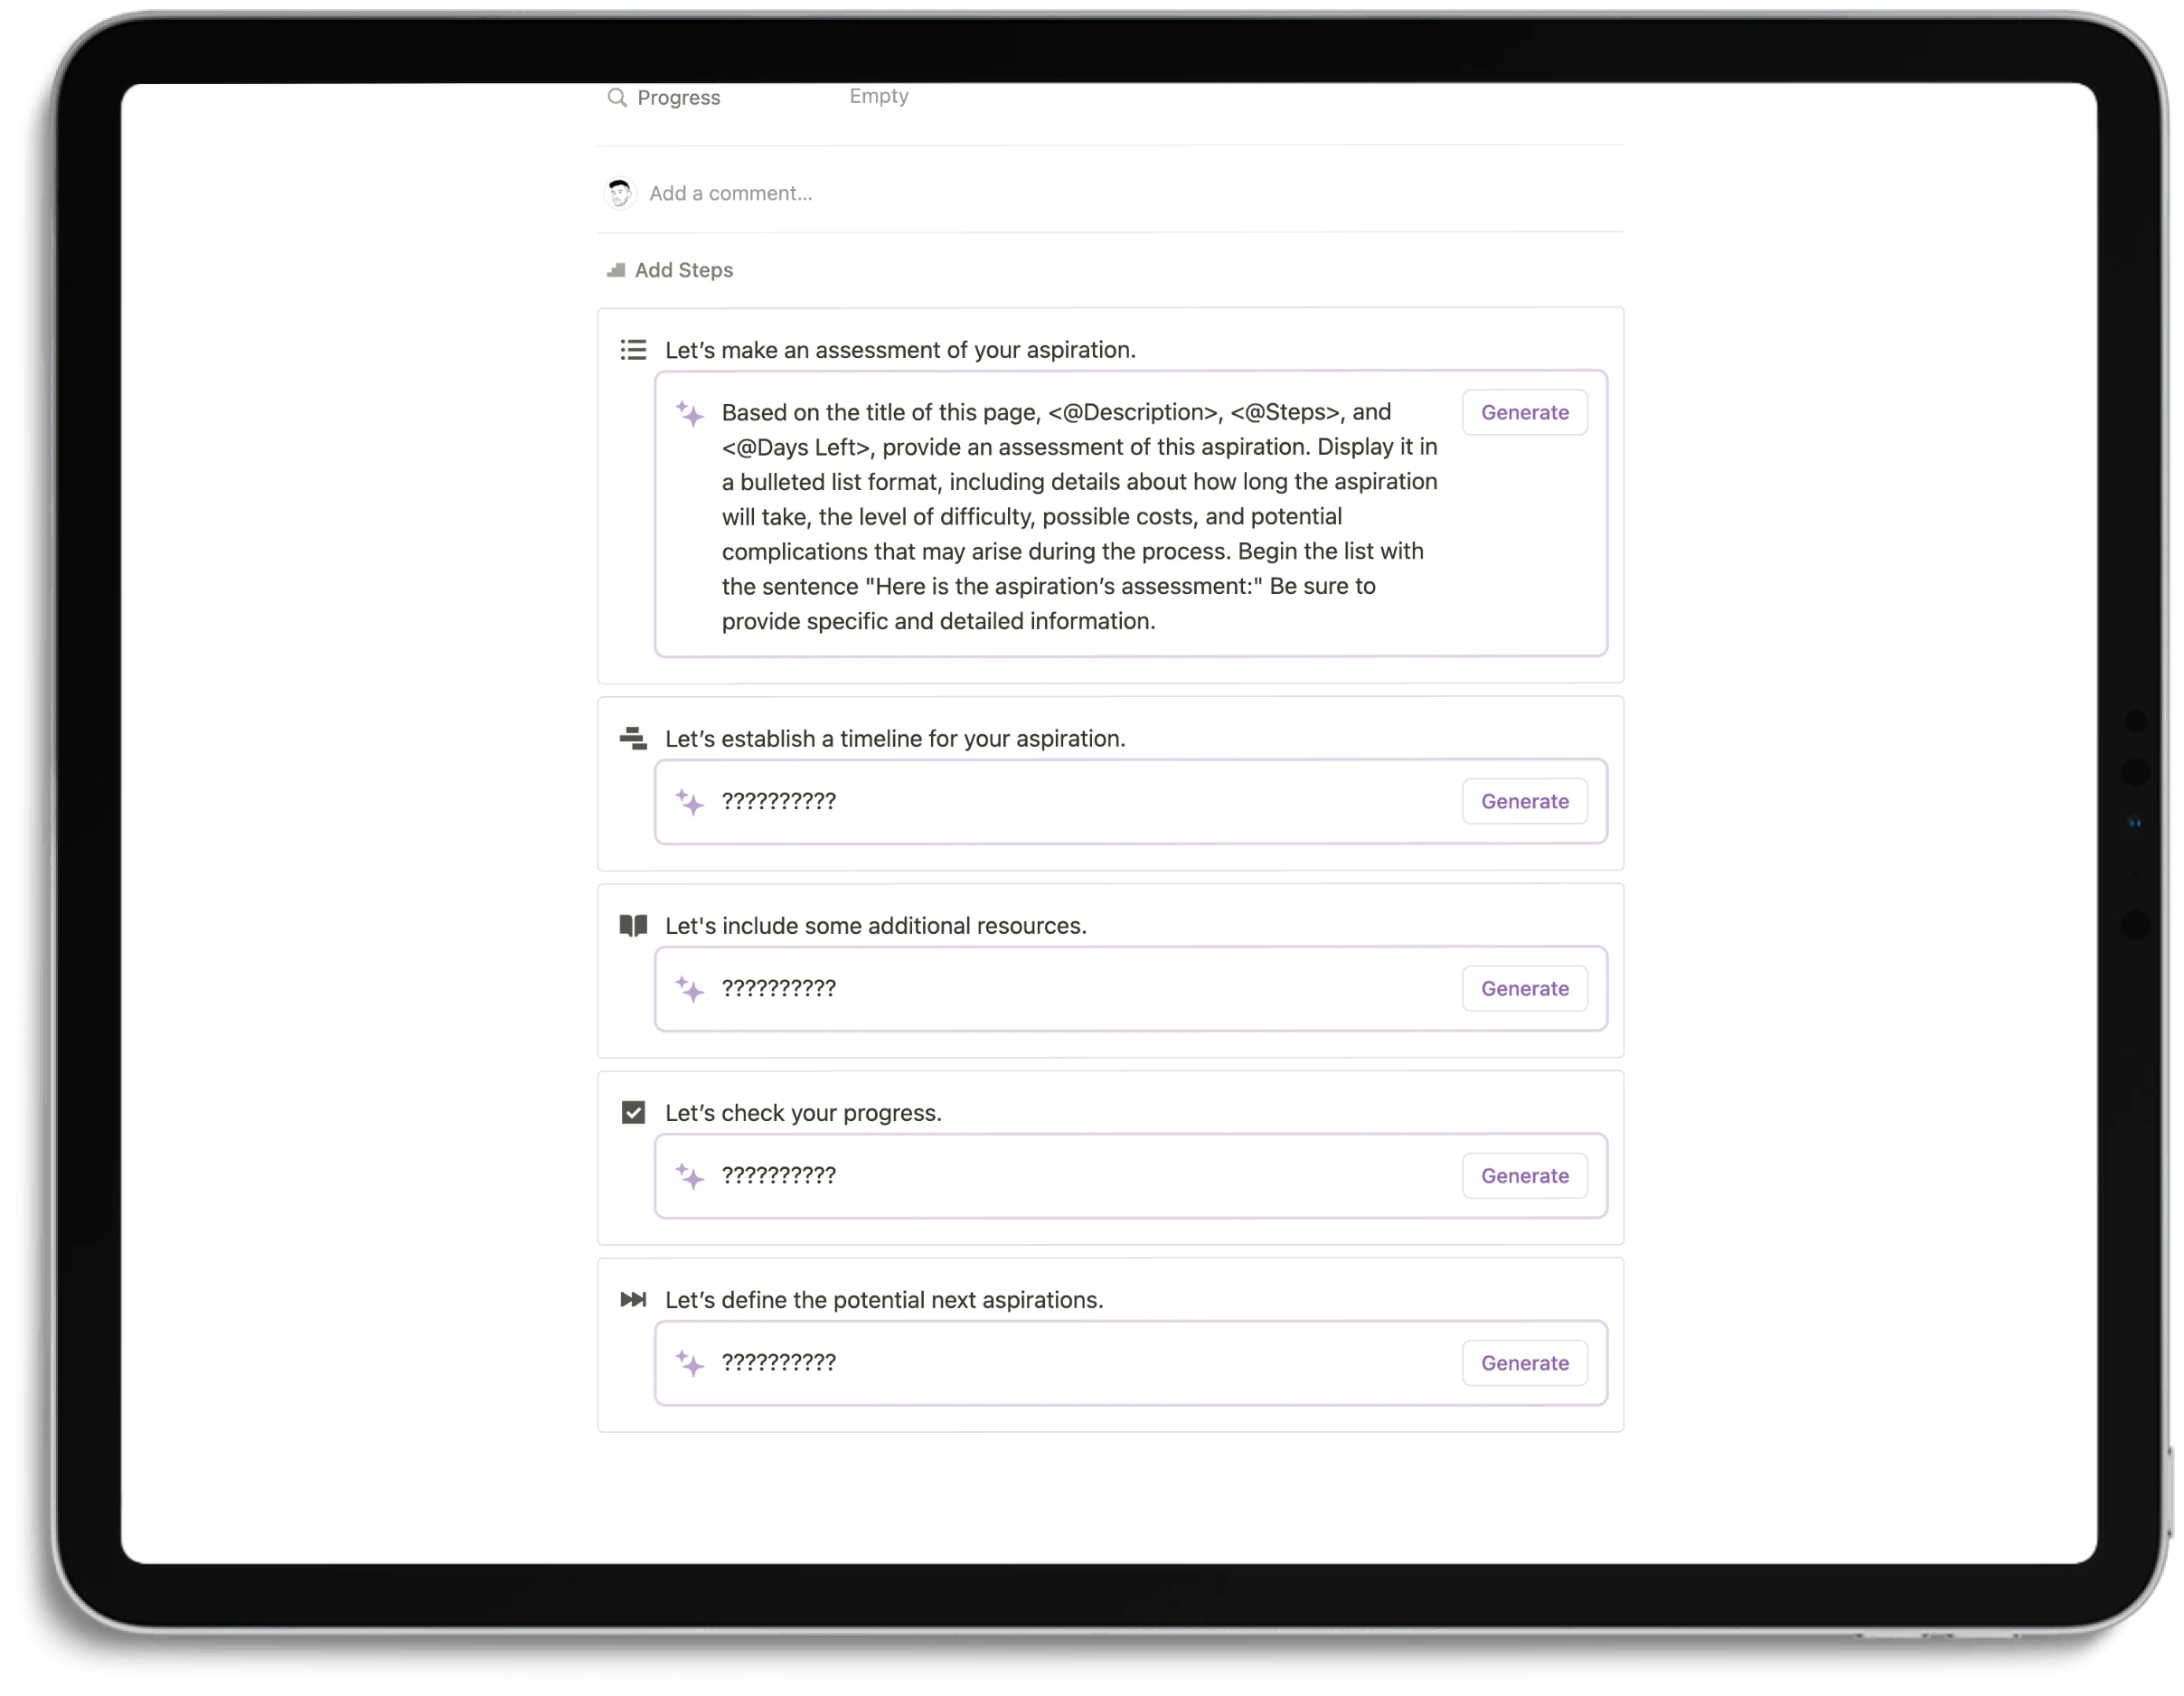The image size is (2184, 1696).
Task: Click the progress check checkbox icon
Action: (x=633, y=1111)
